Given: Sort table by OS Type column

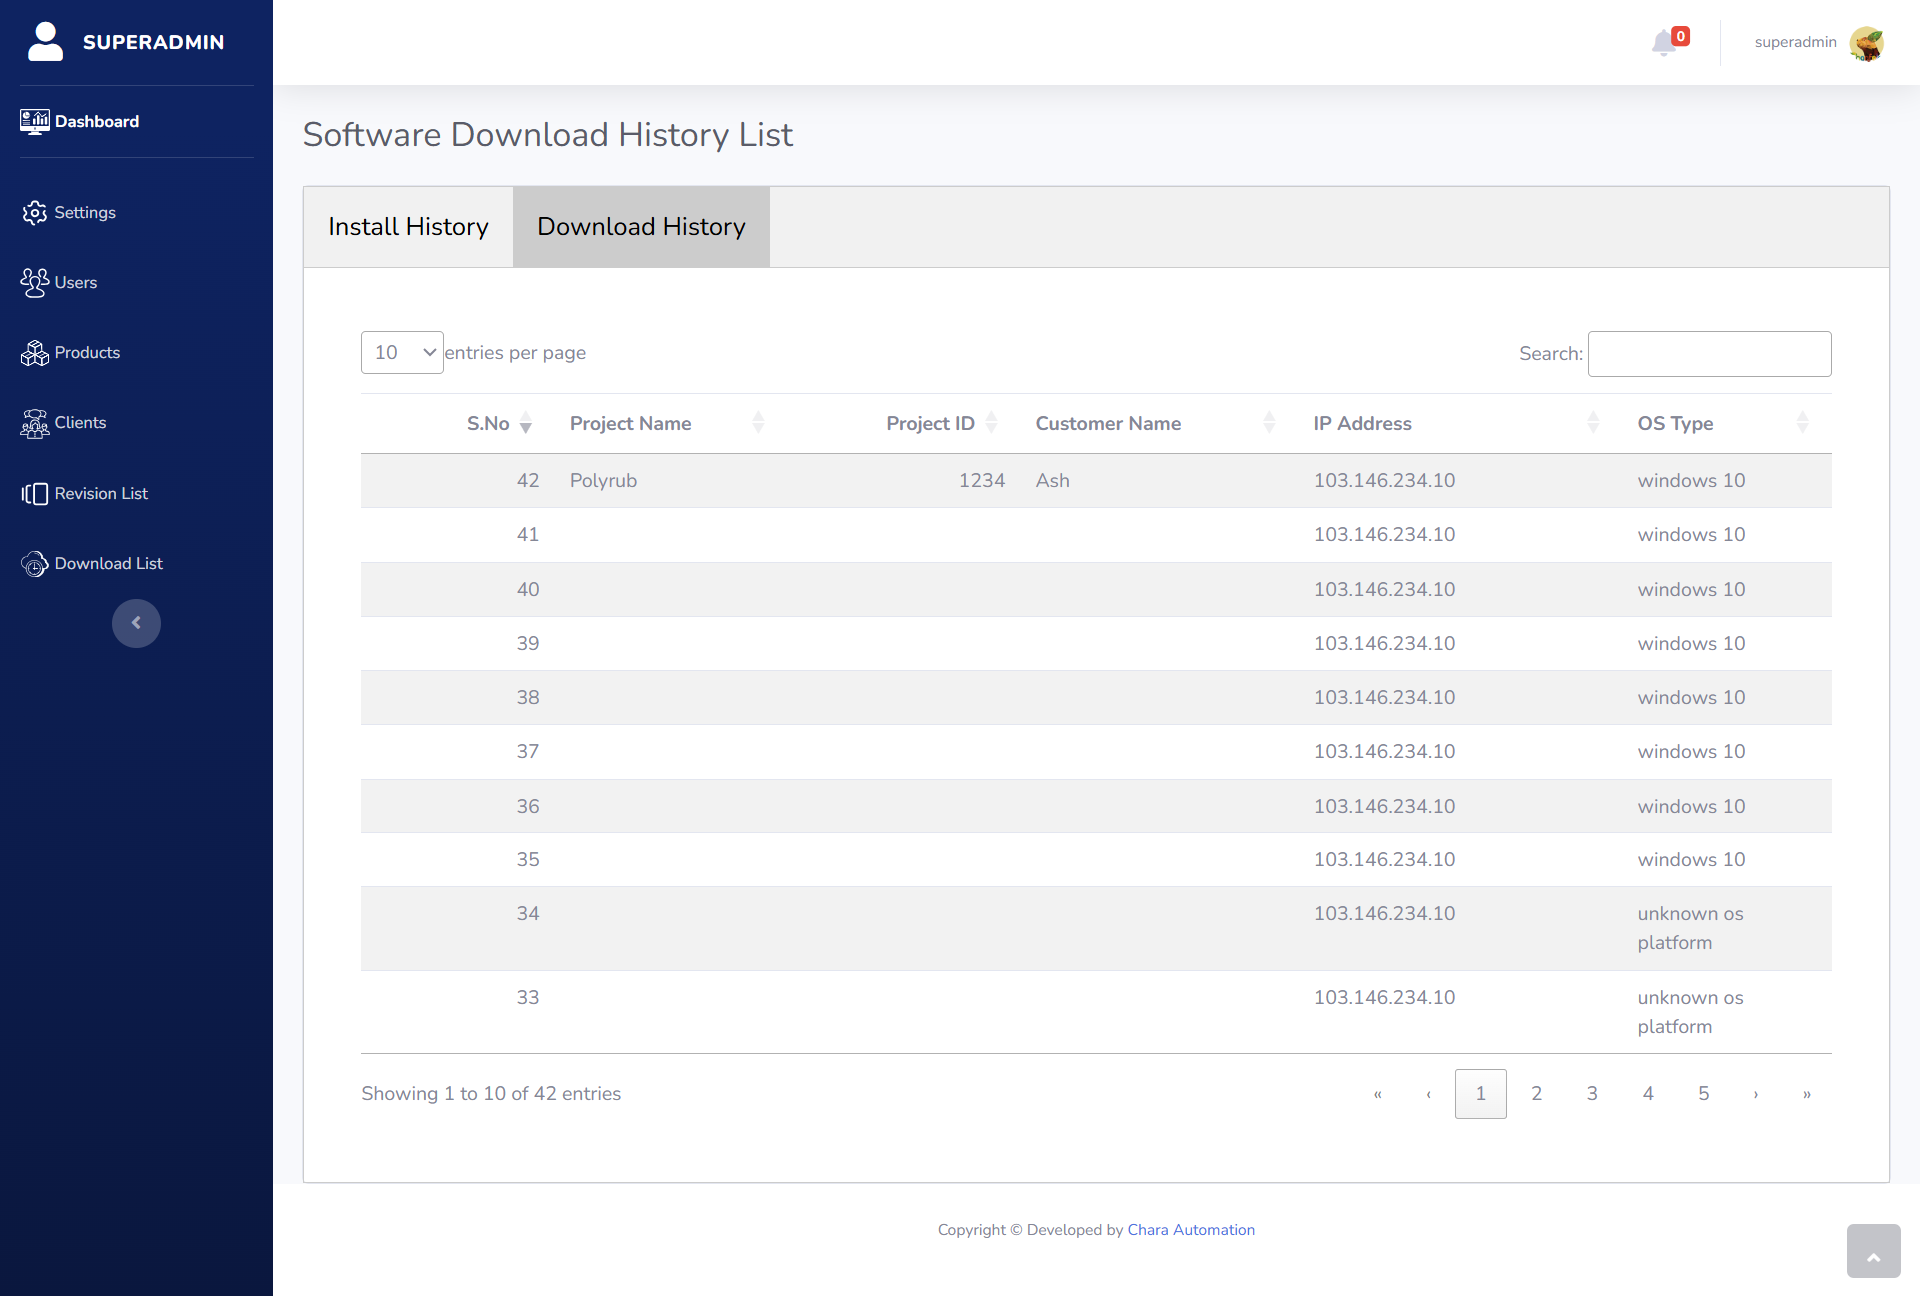Looking at the screenshot, I should point(1722,424).
